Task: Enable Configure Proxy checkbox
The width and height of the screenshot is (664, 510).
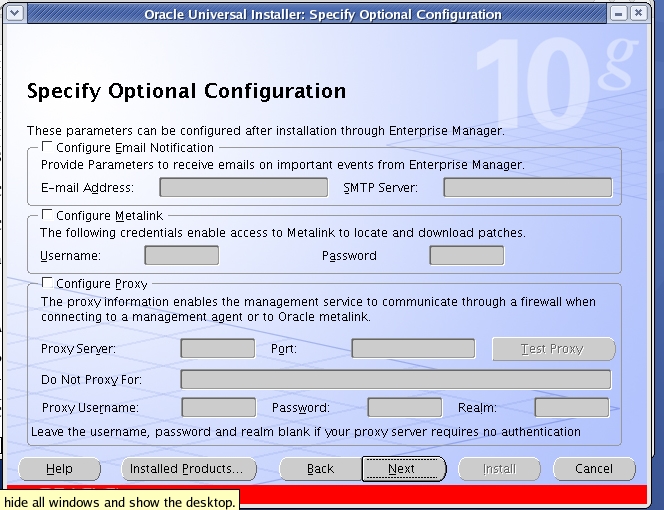Action: (x=47, y=283)
